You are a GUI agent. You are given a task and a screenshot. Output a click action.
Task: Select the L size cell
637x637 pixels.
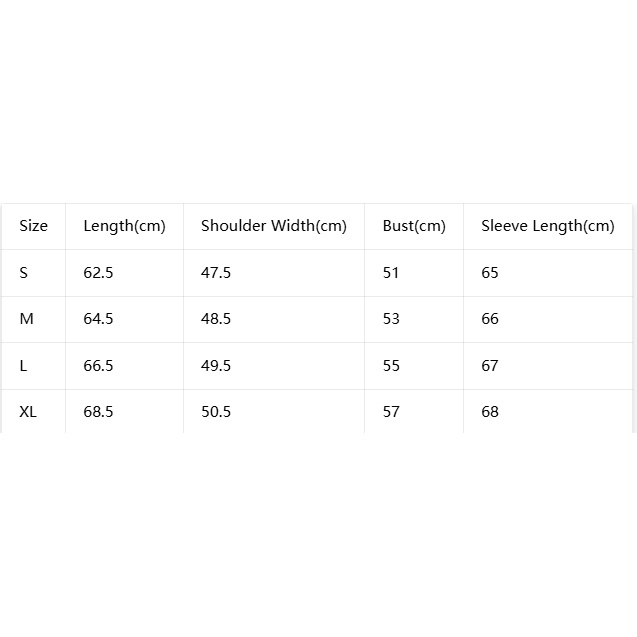point(23,366)
